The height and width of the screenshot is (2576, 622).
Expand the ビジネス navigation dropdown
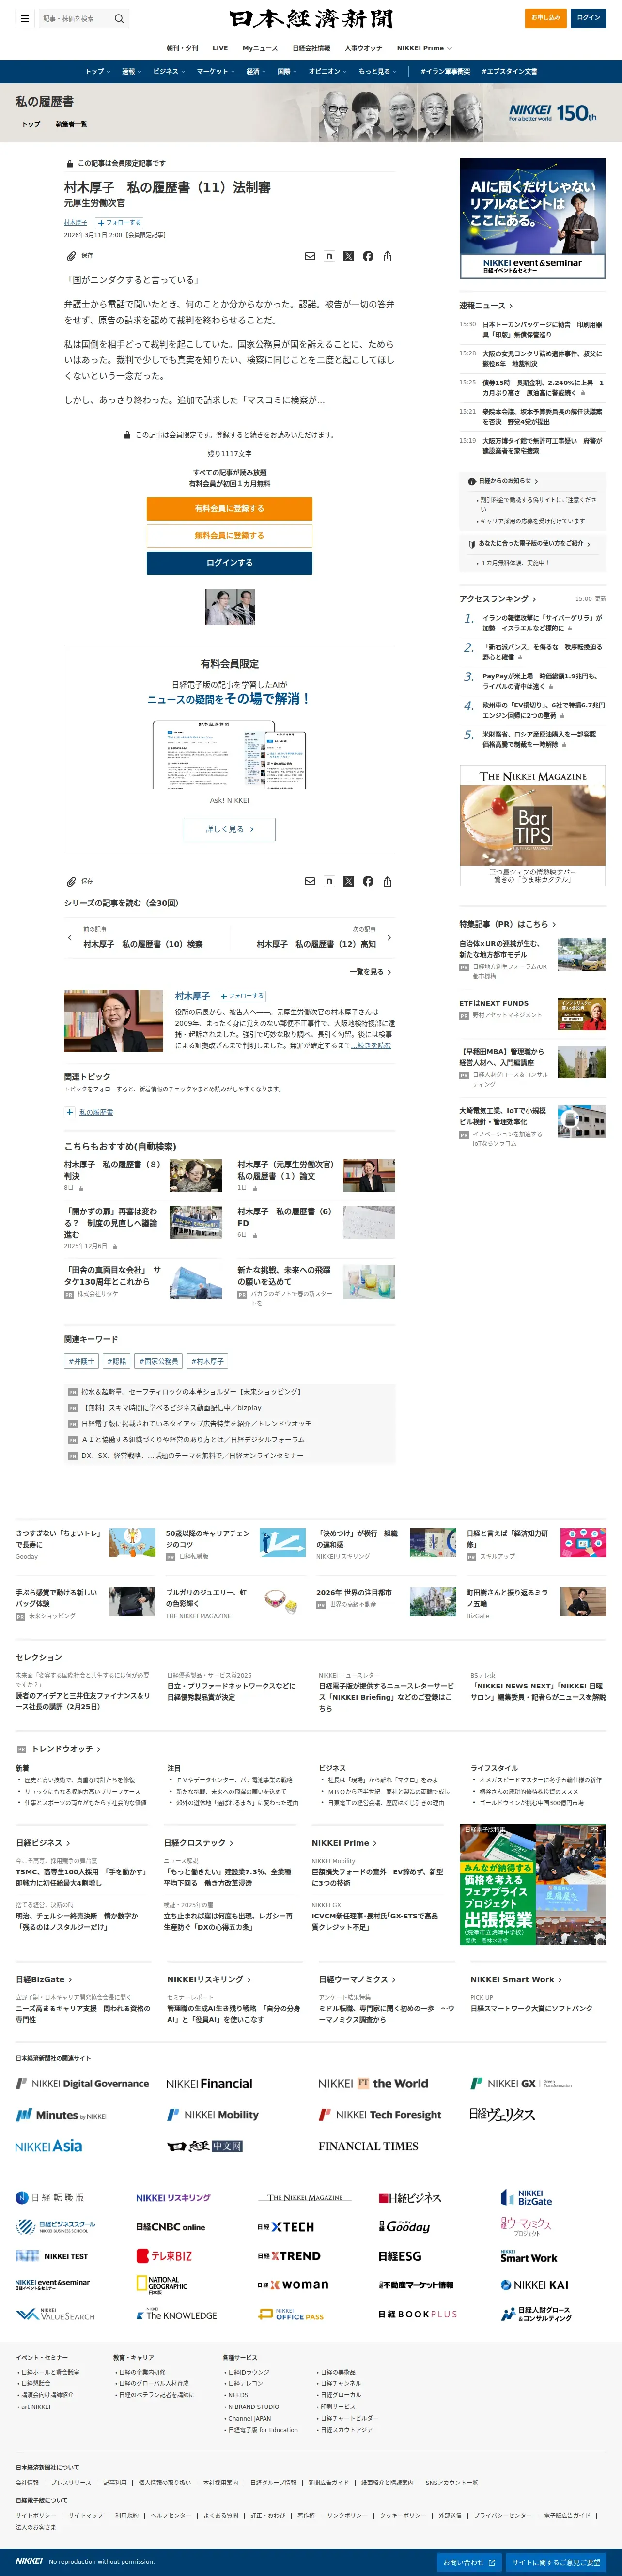click(168, 71)
